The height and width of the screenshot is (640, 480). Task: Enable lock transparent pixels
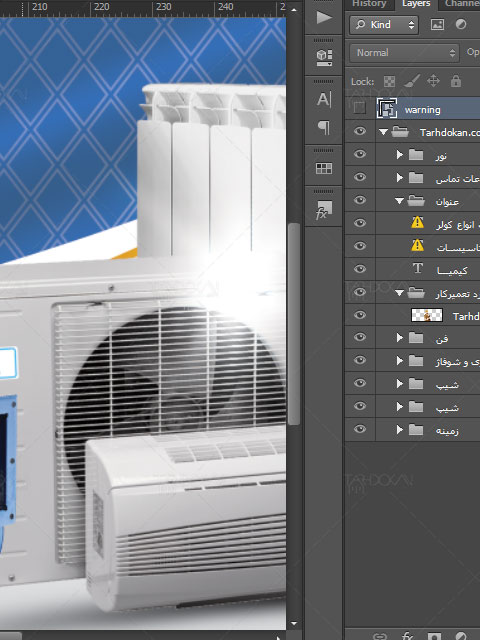[x=389, y=82]
